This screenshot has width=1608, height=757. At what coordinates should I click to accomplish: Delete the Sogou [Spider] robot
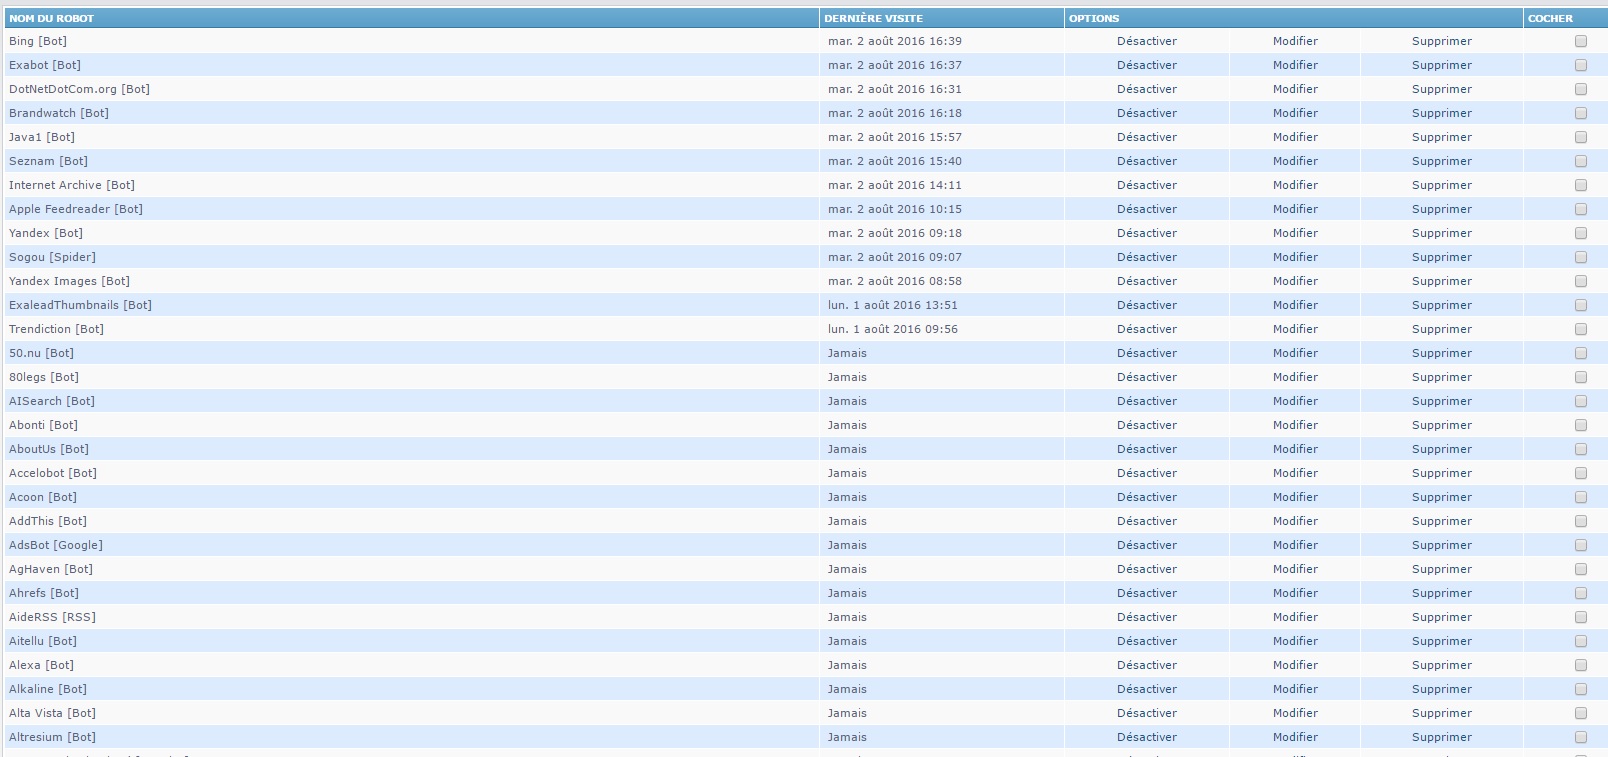1442,257
